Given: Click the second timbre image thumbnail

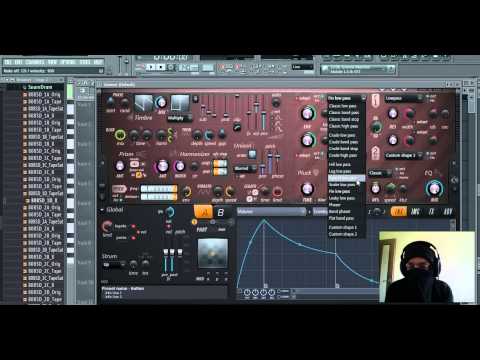Looking at the screenshot, I should tap(180, 103).
